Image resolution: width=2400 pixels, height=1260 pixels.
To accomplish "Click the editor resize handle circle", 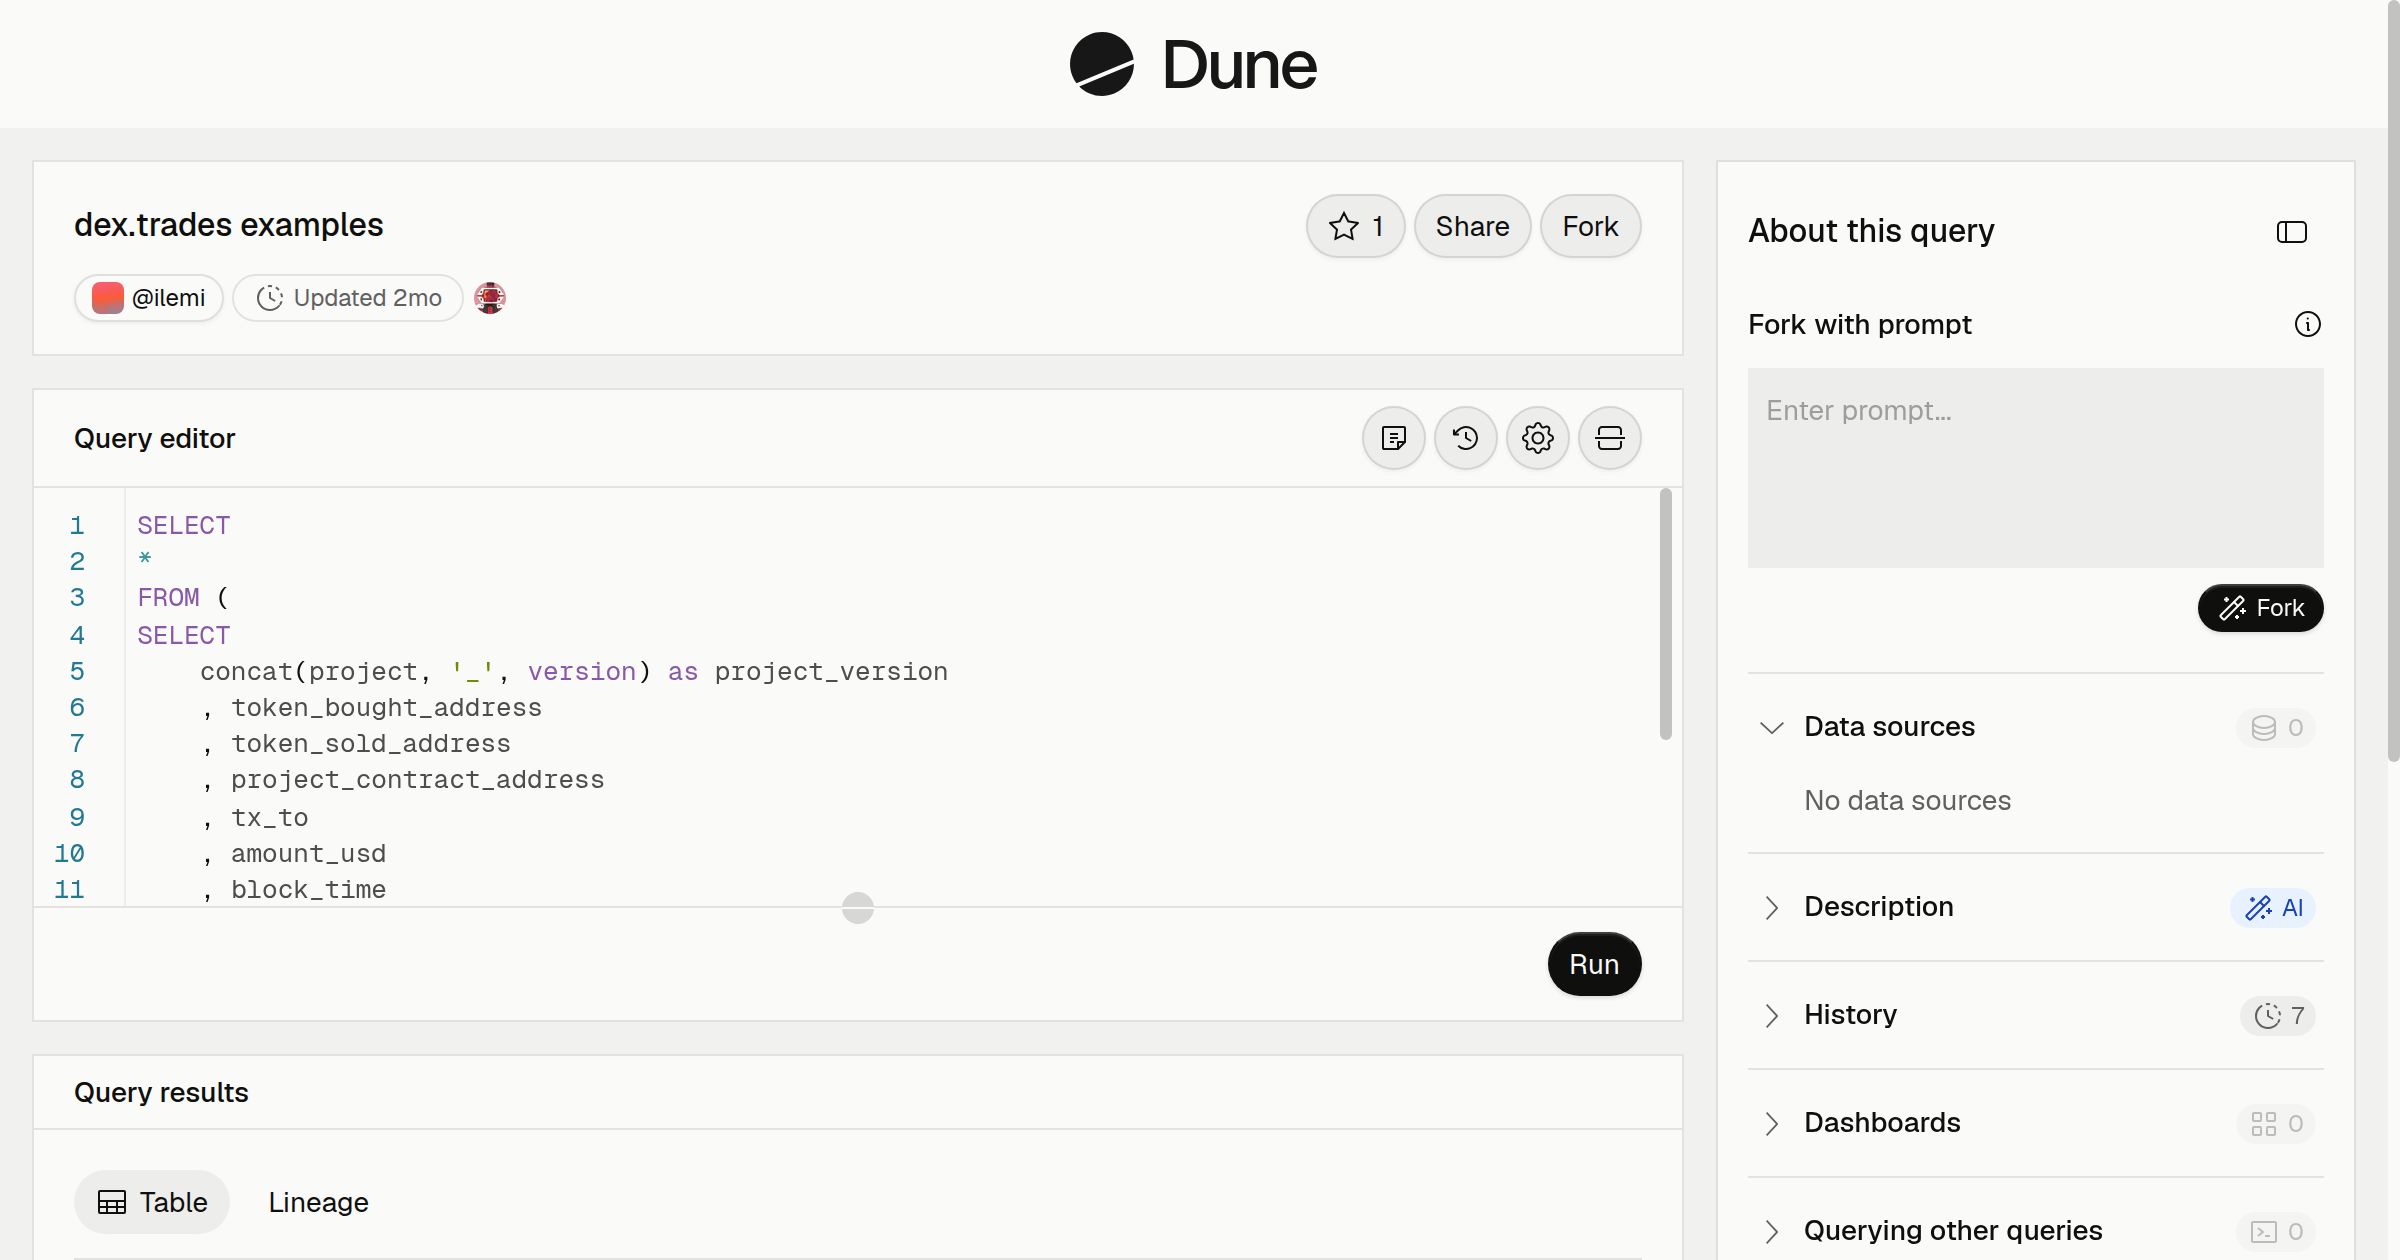I will pos(857,907).
